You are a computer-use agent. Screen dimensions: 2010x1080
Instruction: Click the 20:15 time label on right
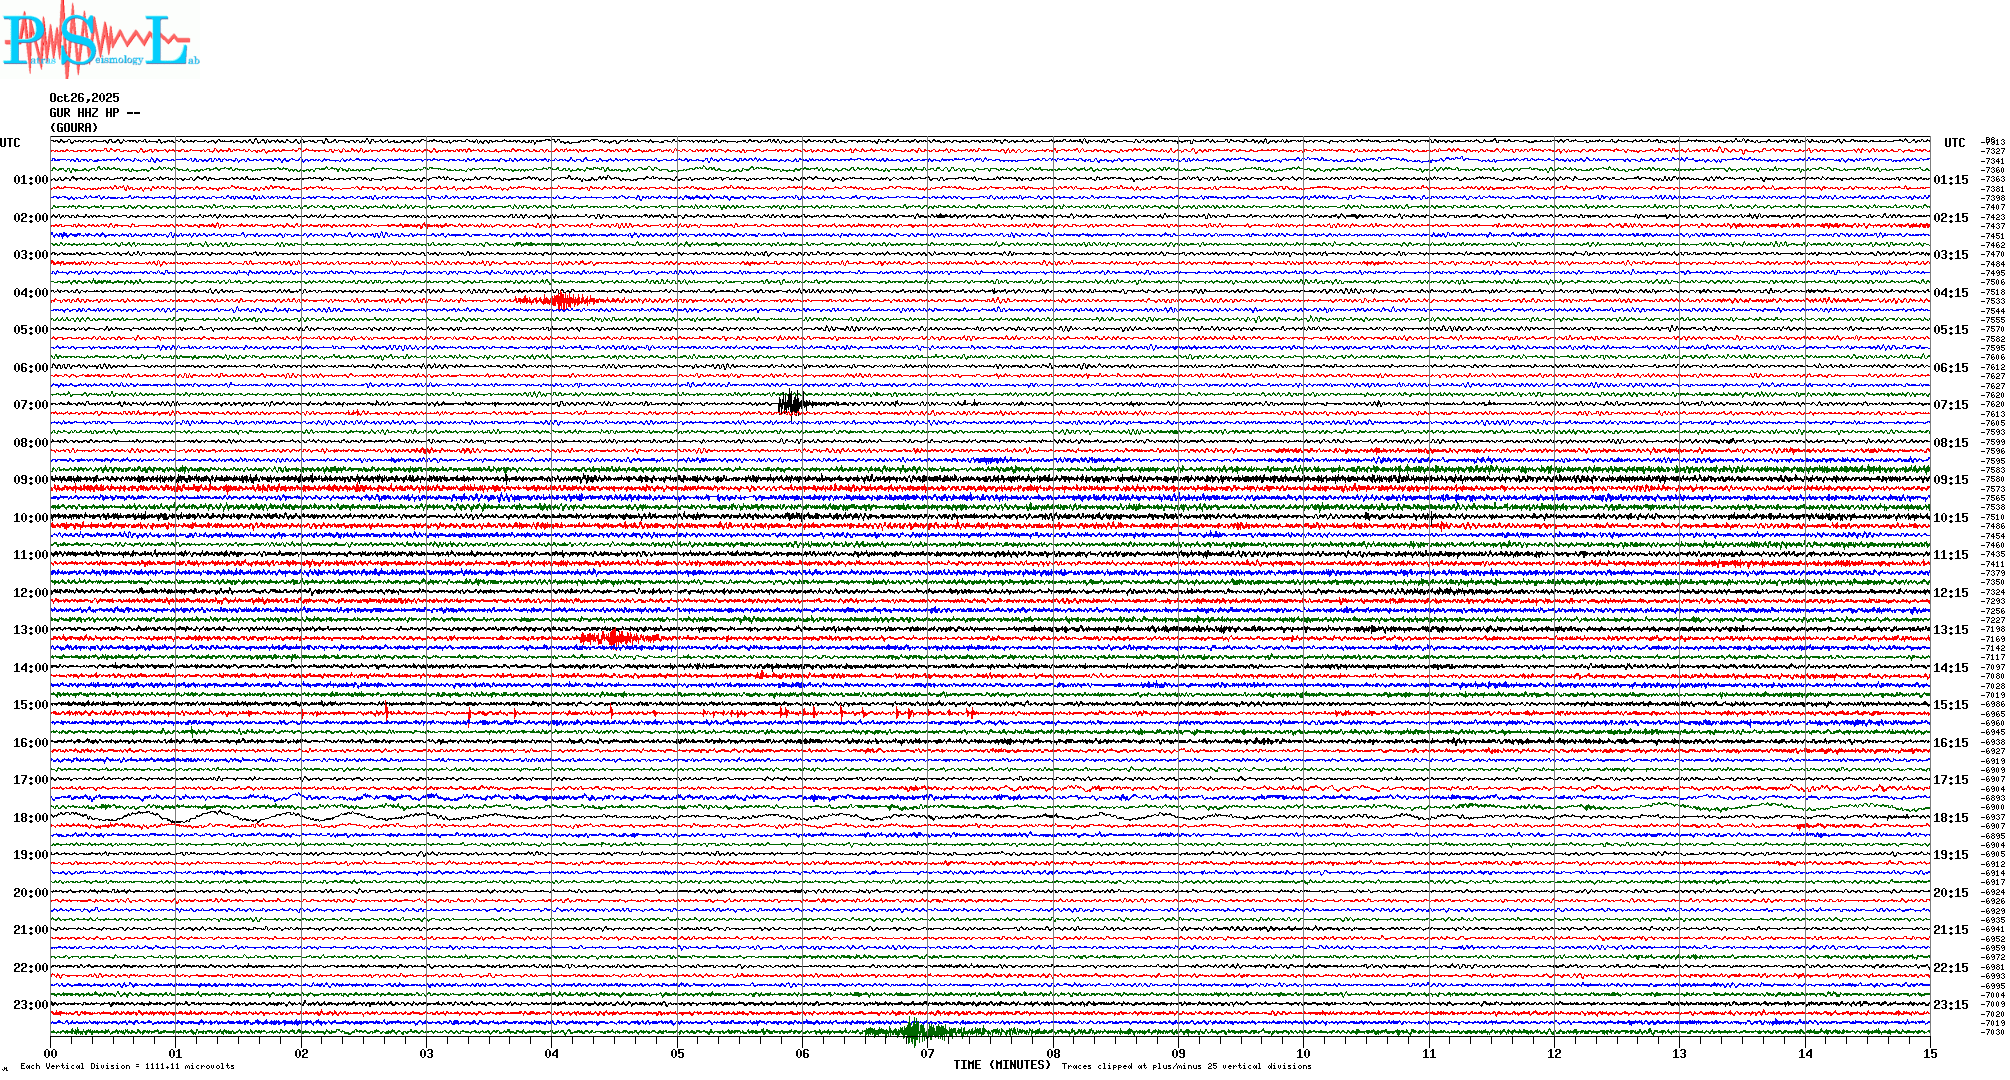point(1950,893)
